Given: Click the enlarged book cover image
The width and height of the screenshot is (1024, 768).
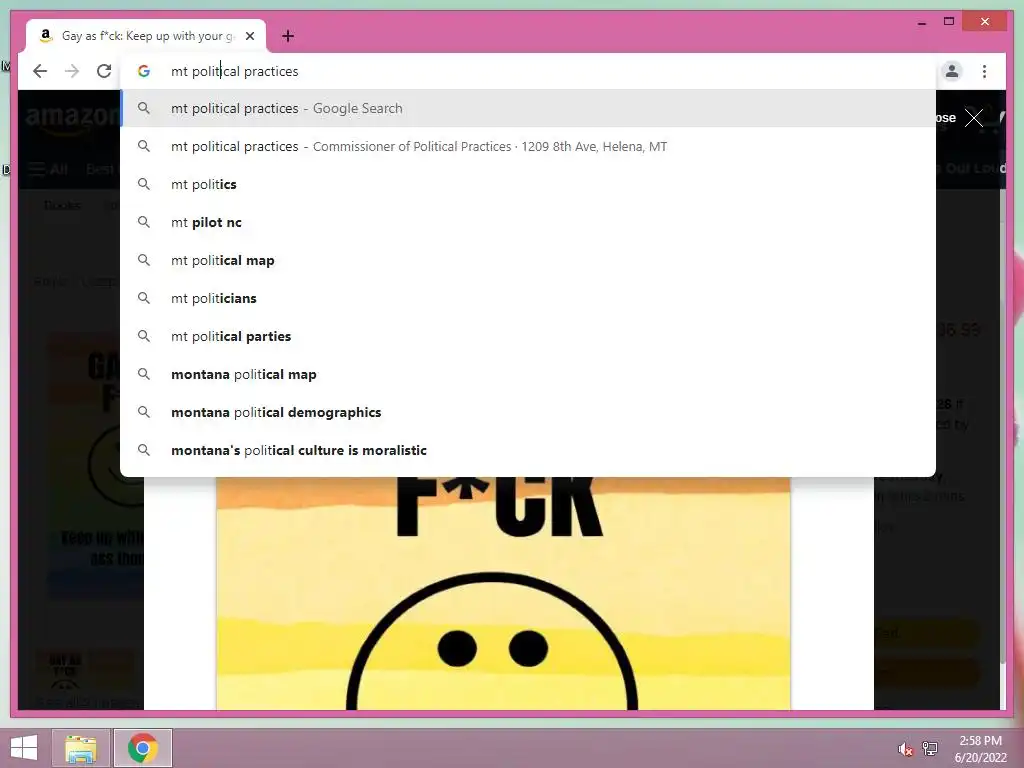Looking at the screenshot, I should pos(503,593).
